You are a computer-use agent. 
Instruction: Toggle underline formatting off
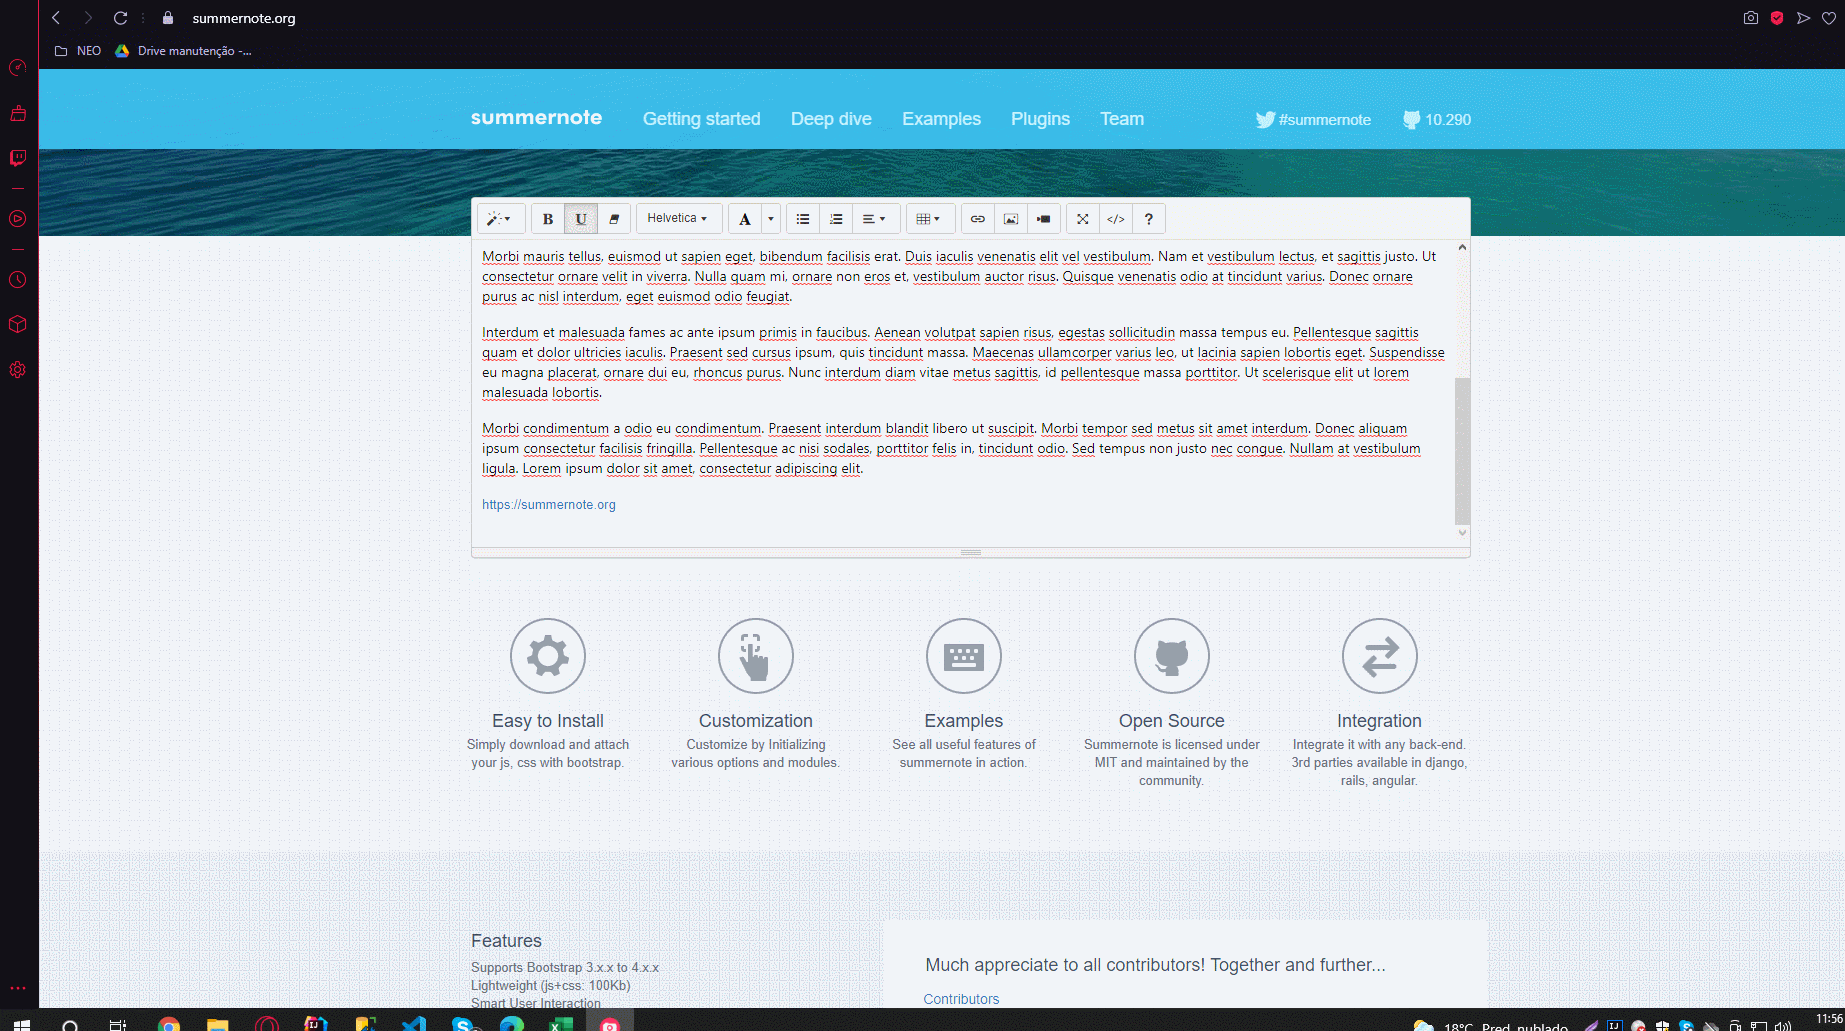pyautogui.click(x=581, y=218)
